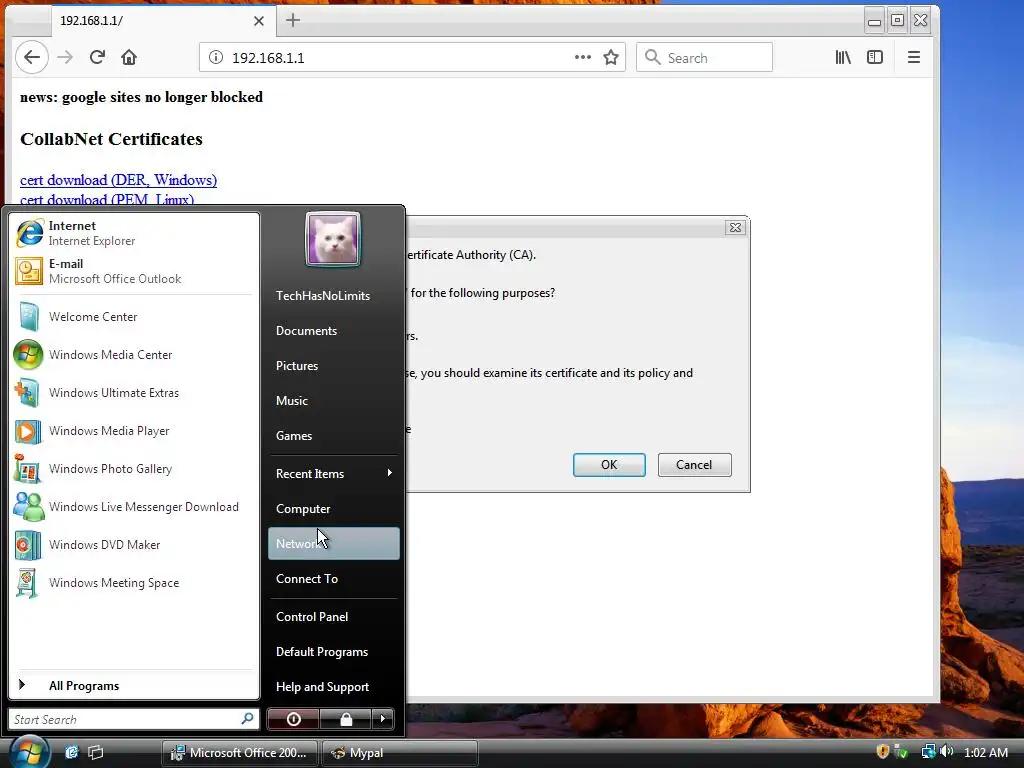Image resolution: width=1024 pixels, height=768 pixels.
Task: Show site information icon in address bar
Action: [216, 57]
